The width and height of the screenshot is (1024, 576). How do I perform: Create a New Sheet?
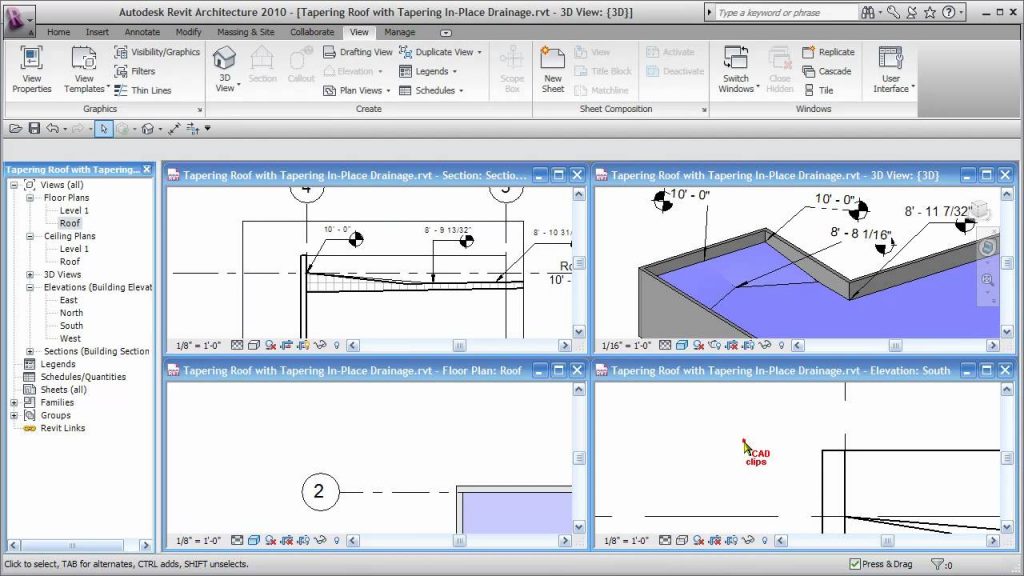(x=553, y=66)
